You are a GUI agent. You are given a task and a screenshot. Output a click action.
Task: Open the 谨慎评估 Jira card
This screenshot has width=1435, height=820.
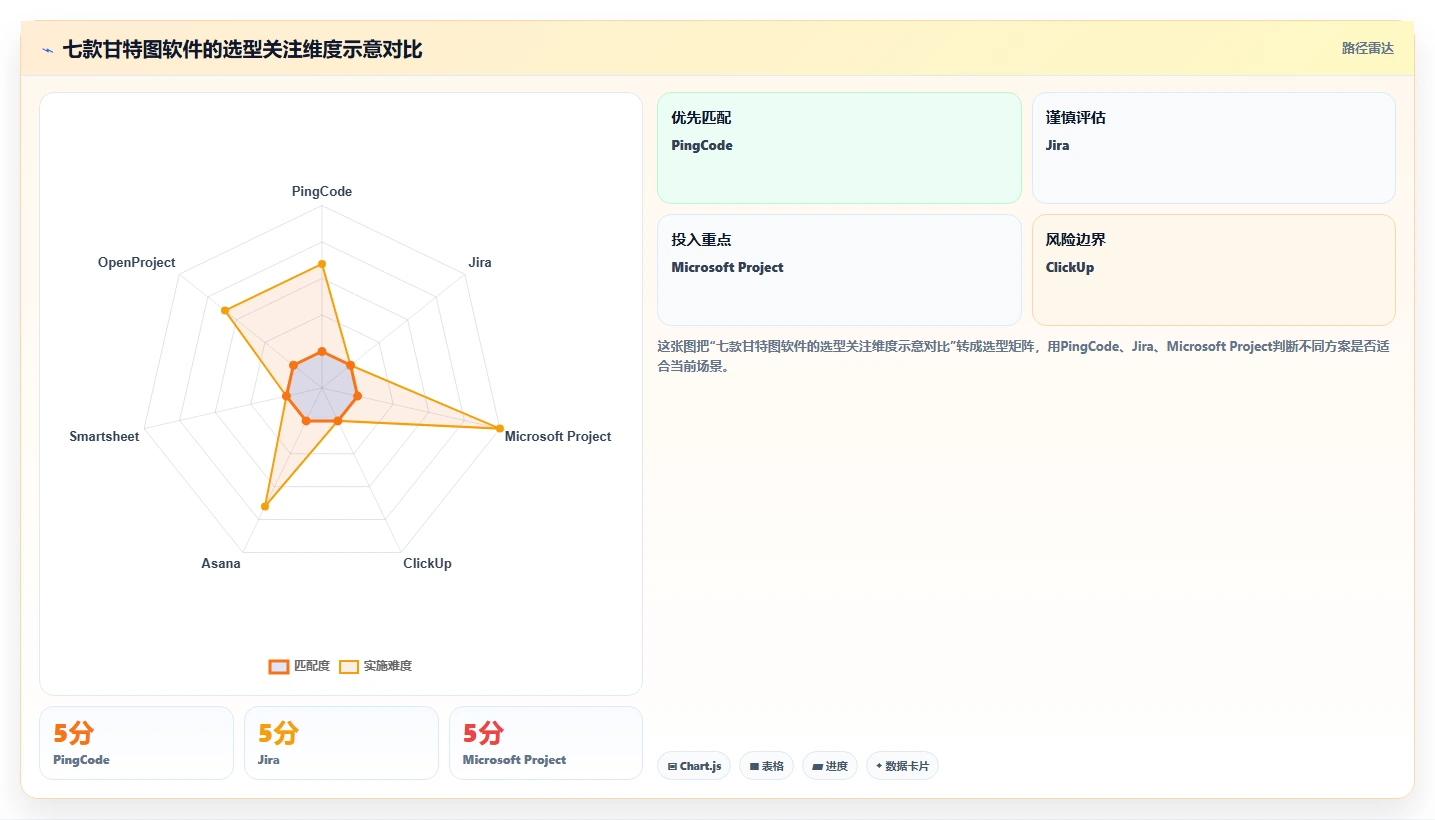pos(1213,148)
